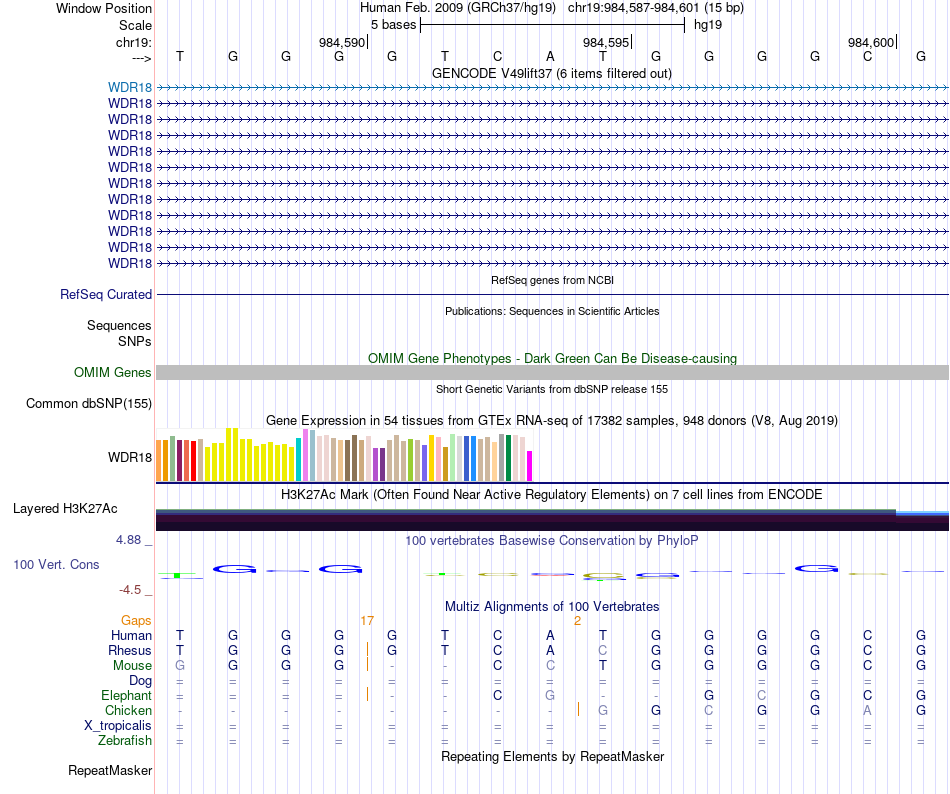Open the light-blue WDR18 transcript label
The height and width of the screenshot is (794, 950).
click(130, 88)
